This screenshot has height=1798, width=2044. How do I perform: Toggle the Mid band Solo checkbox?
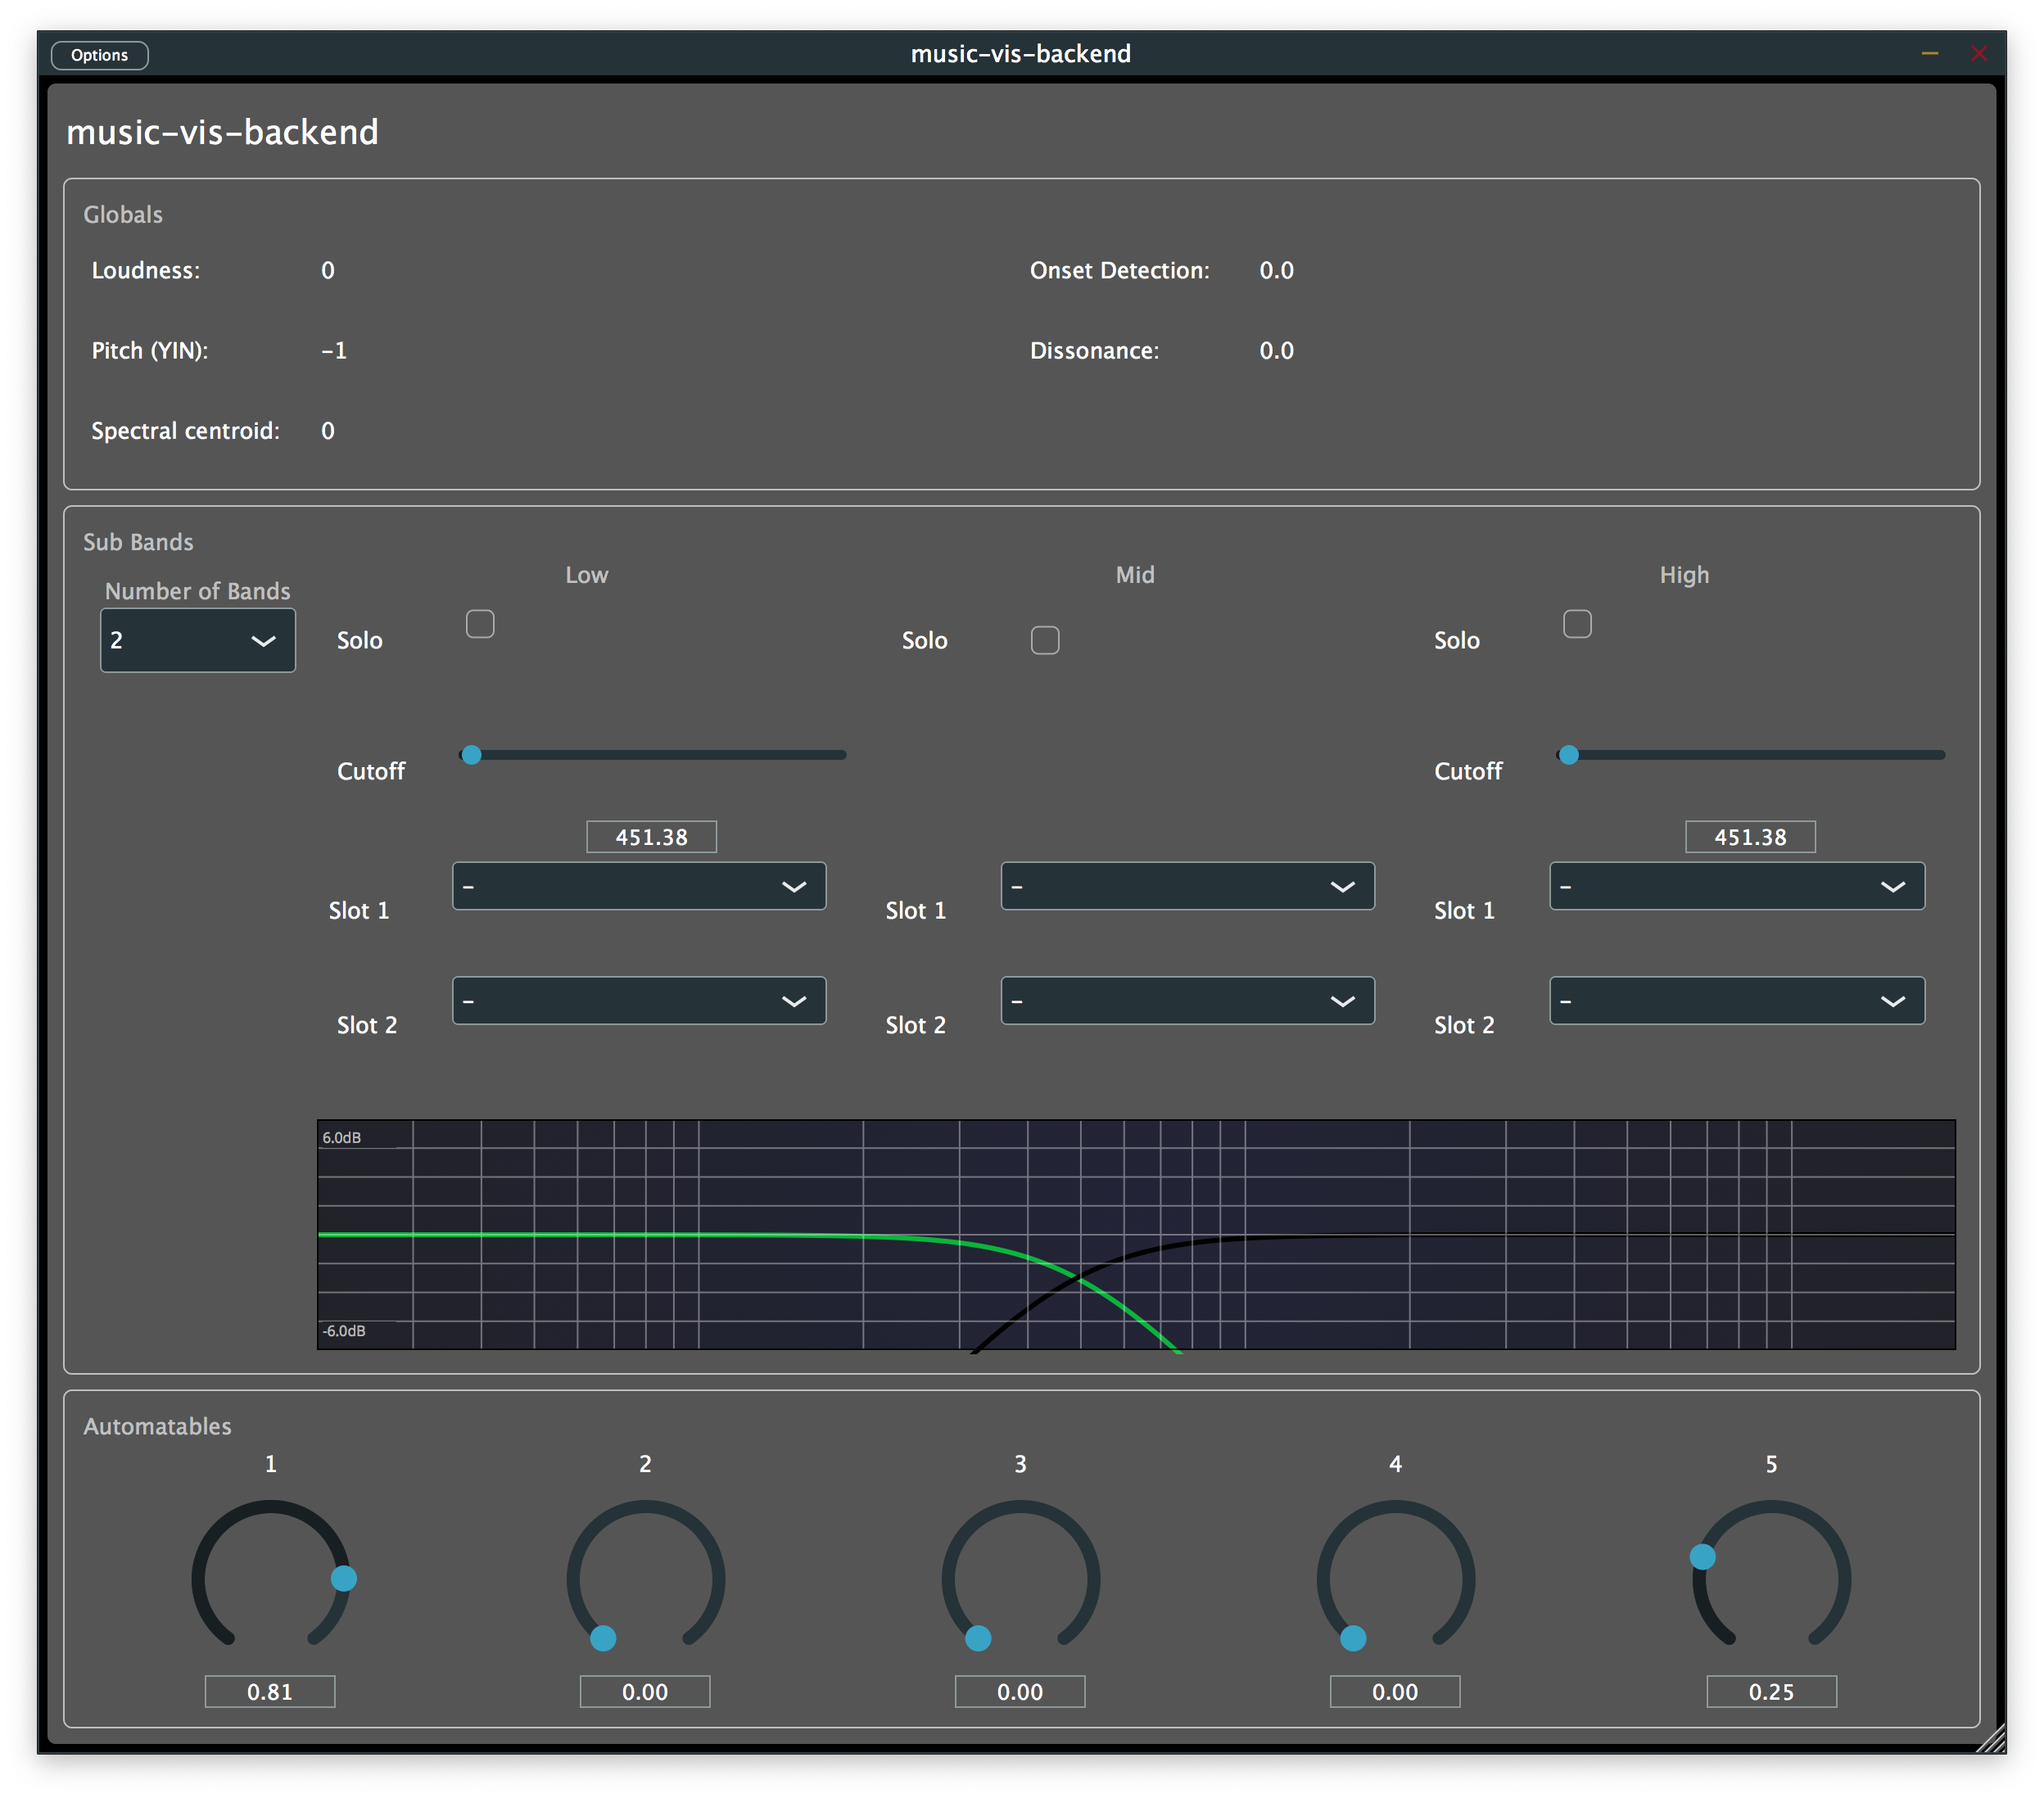tap(1045, 640)
